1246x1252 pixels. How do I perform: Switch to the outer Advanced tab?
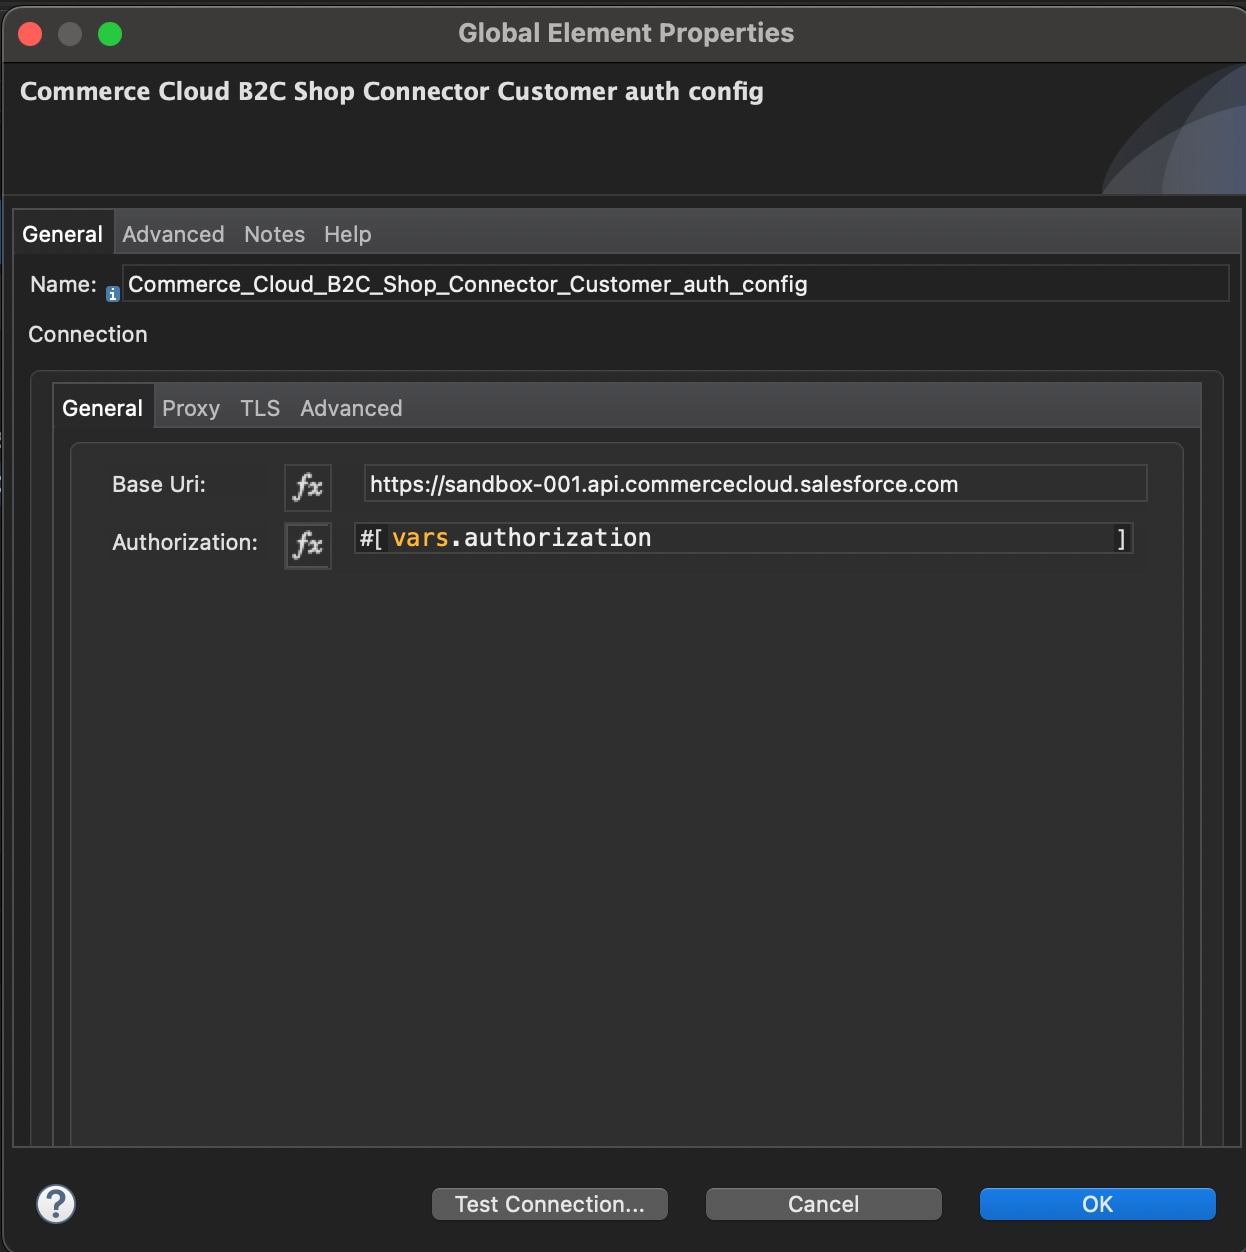tap(173, 234)
